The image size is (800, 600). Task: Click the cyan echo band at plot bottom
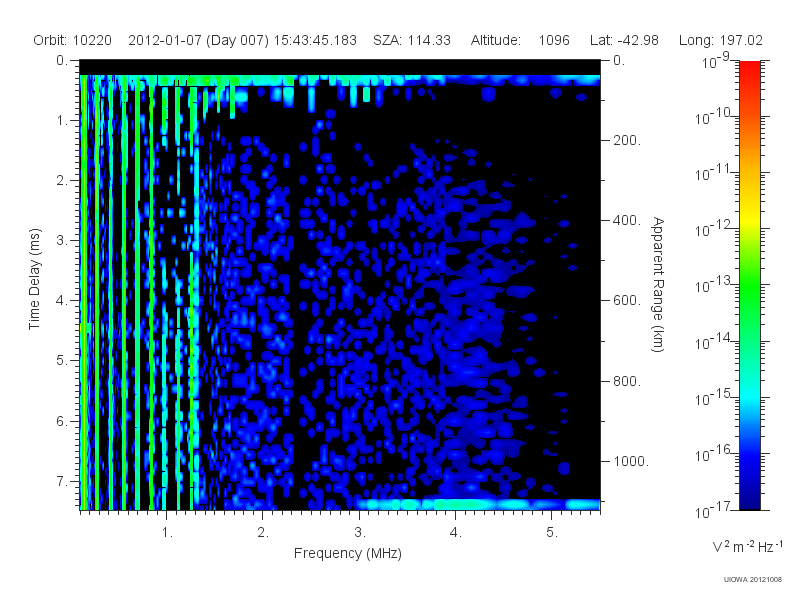tap(478, 505)
